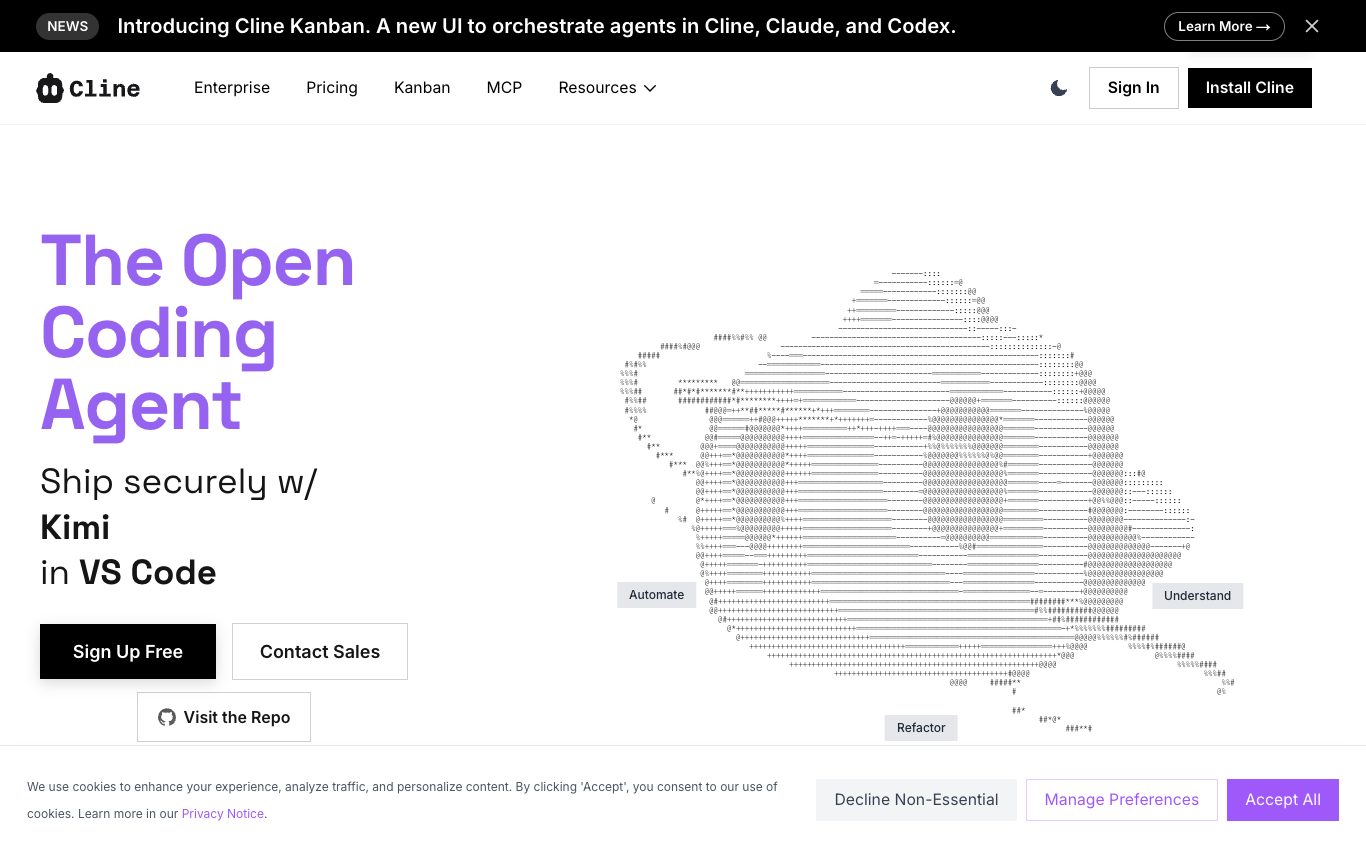Dismiss the news banner with X icon
1366x854 pixels.
pos(1312,26)
